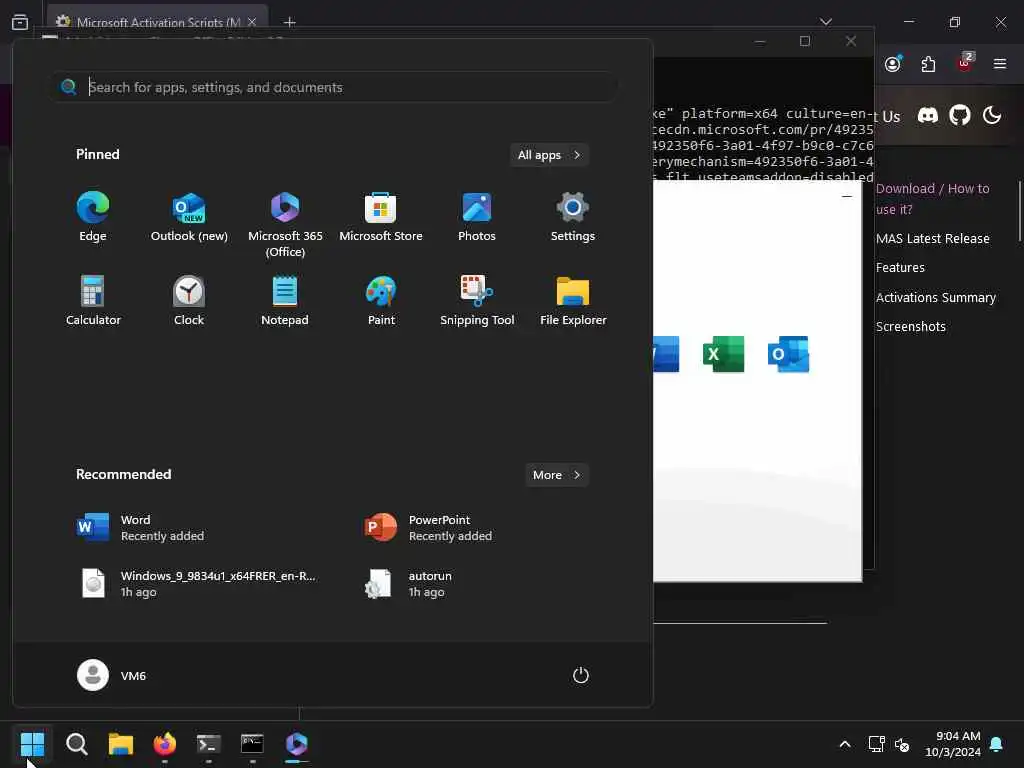
Task: Go to MAS Latest Release section
Action: click(933, 238)
